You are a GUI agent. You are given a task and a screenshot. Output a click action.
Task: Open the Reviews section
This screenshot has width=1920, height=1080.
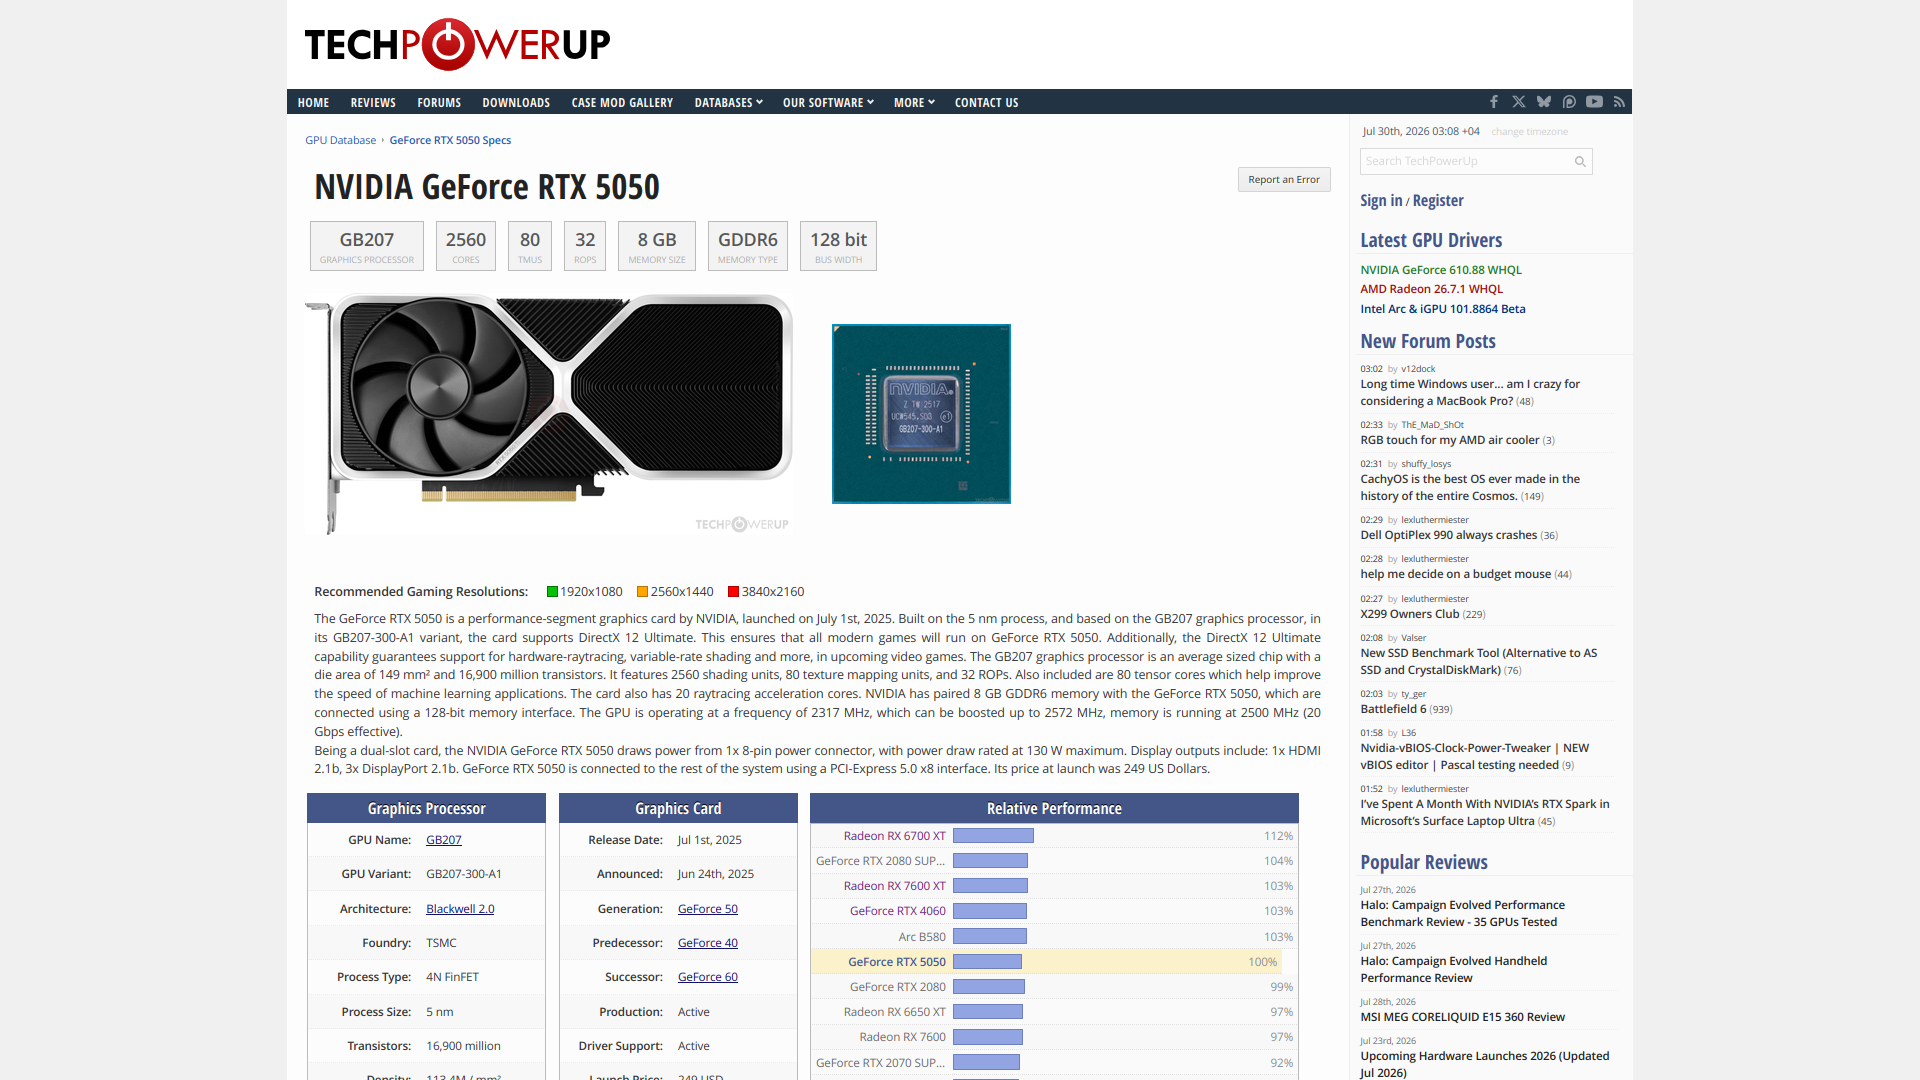[x=373, y=102]
